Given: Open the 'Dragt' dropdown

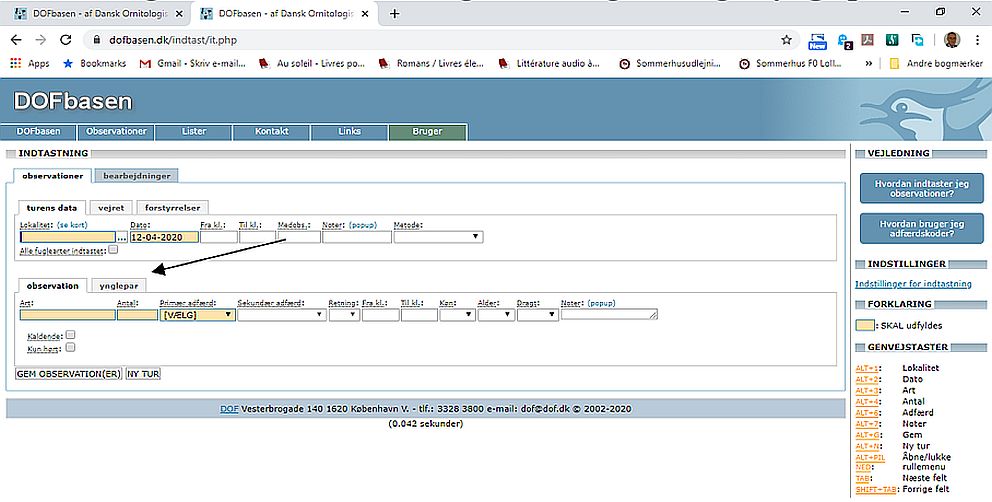Looking at the screenshot, I should [x=538, y=315].
